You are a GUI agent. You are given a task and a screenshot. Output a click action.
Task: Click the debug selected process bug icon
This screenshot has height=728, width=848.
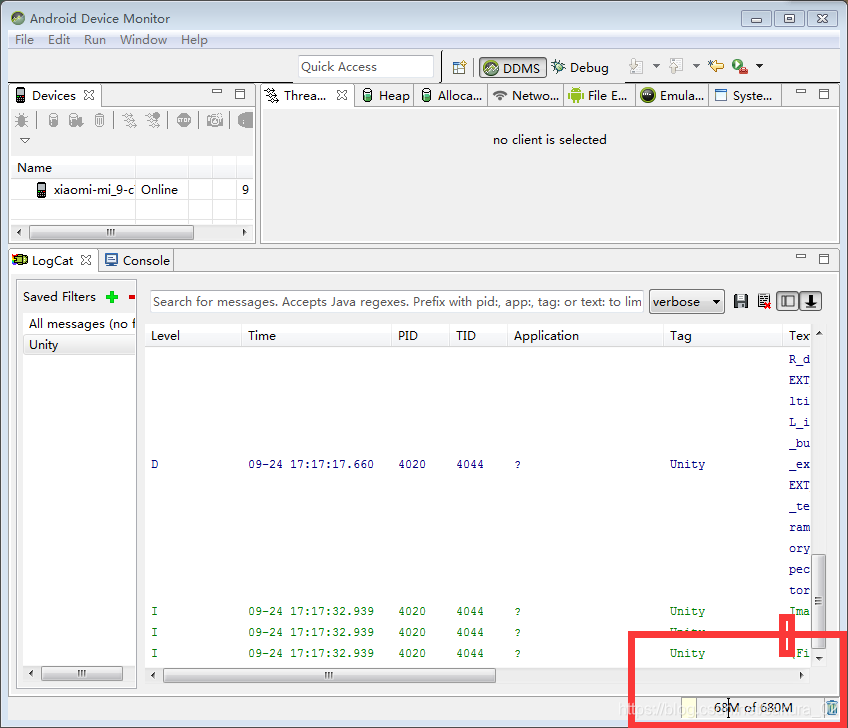tap(22, 120)
